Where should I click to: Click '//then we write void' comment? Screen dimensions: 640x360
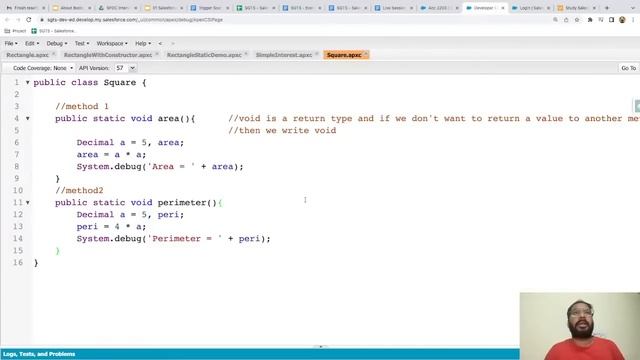282,131
